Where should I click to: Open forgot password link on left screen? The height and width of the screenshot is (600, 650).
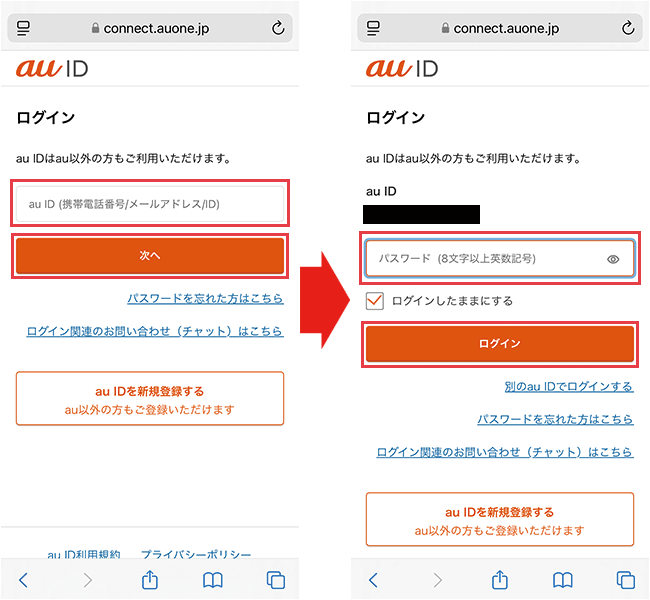pos(206,298)
